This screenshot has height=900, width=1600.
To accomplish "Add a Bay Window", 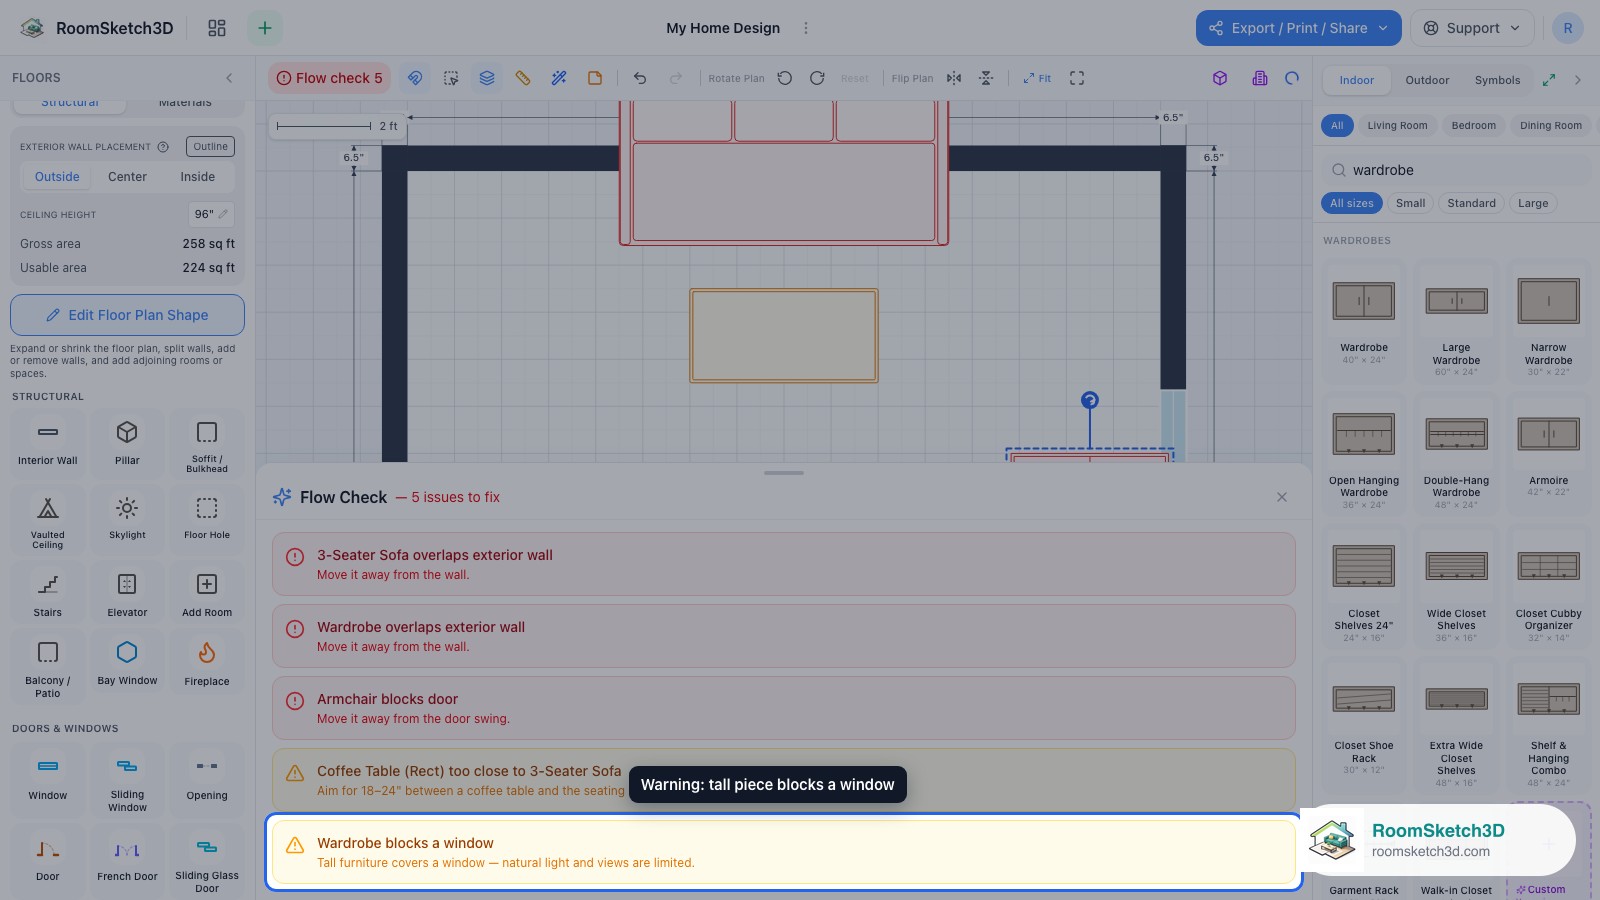I will point(127,664).
